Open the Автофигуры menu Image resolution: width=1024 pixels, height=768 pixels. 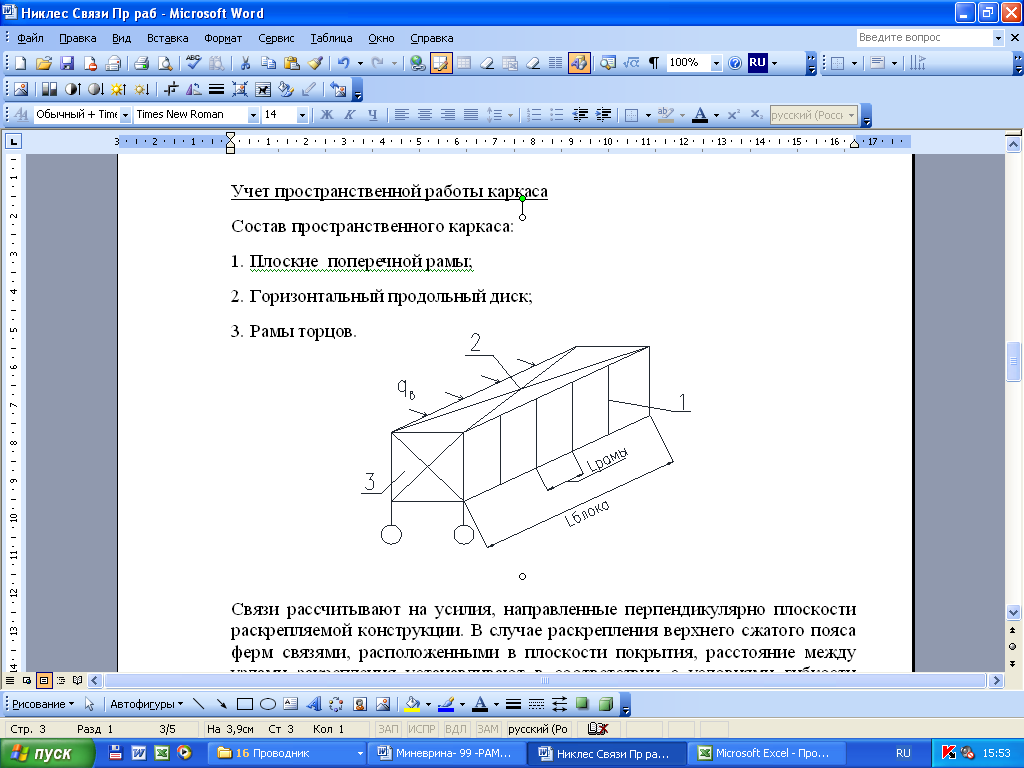pyautogui.click(x=146, y=704)
